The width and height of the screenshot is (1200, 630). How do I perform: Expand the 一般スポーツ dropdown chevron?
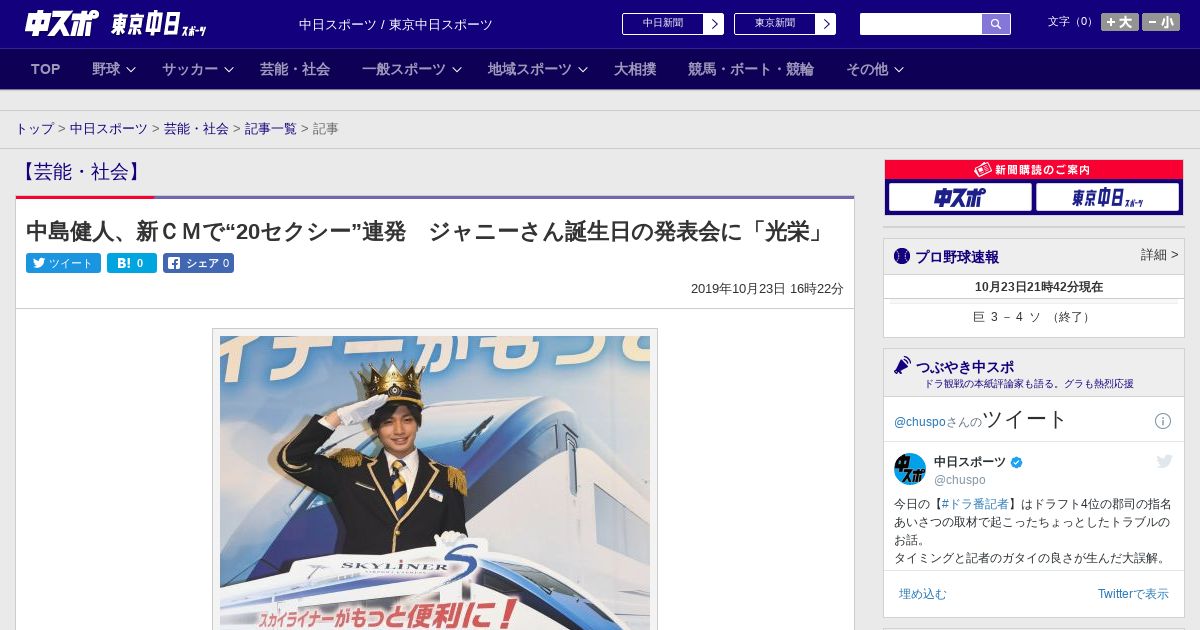[x=457, y=69]
